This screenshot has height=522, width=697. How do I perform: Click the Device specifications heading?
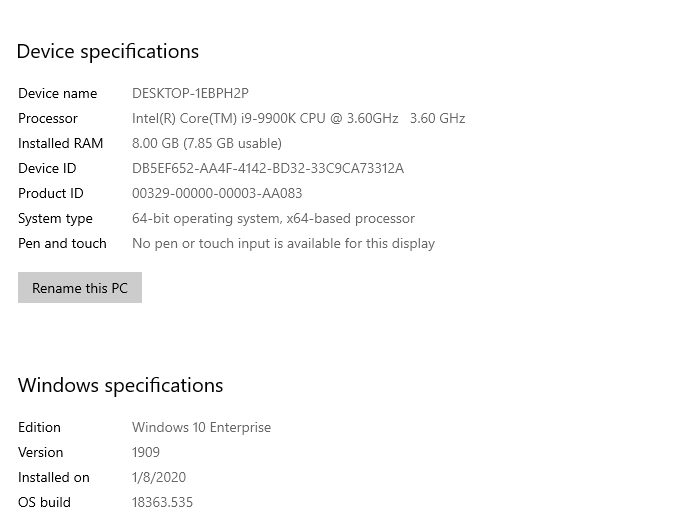108,52
